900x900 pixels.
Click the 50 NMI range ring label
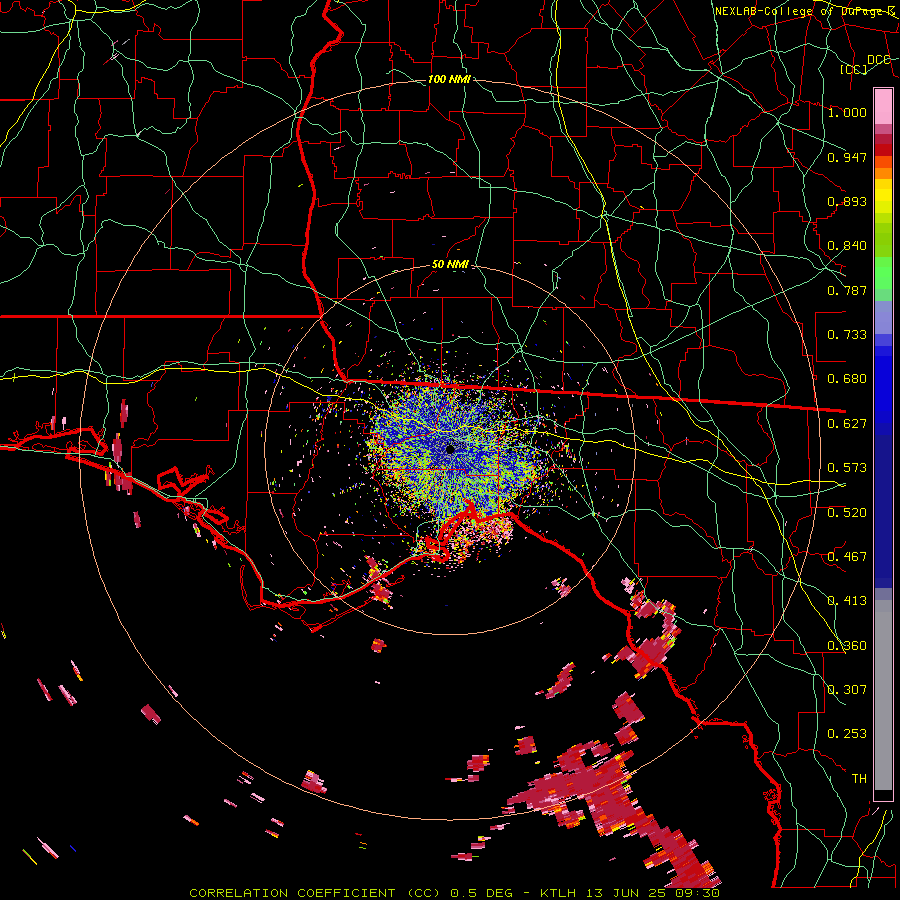click(451, 265)
